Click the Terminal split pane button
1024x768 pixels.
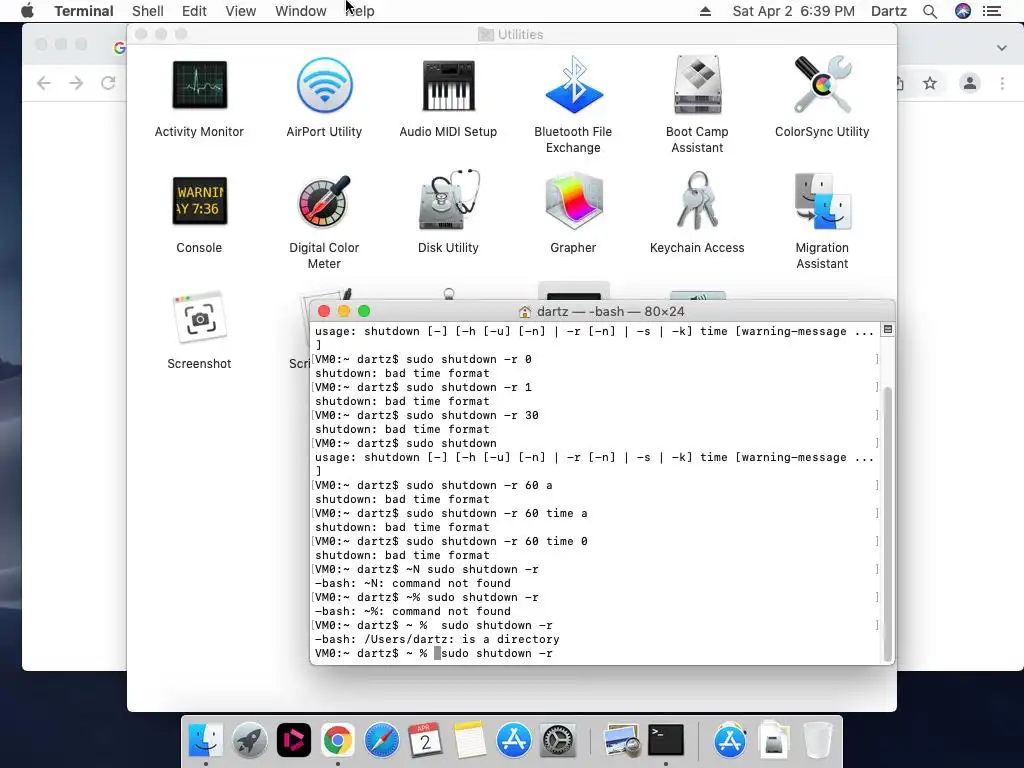(888, 330)
